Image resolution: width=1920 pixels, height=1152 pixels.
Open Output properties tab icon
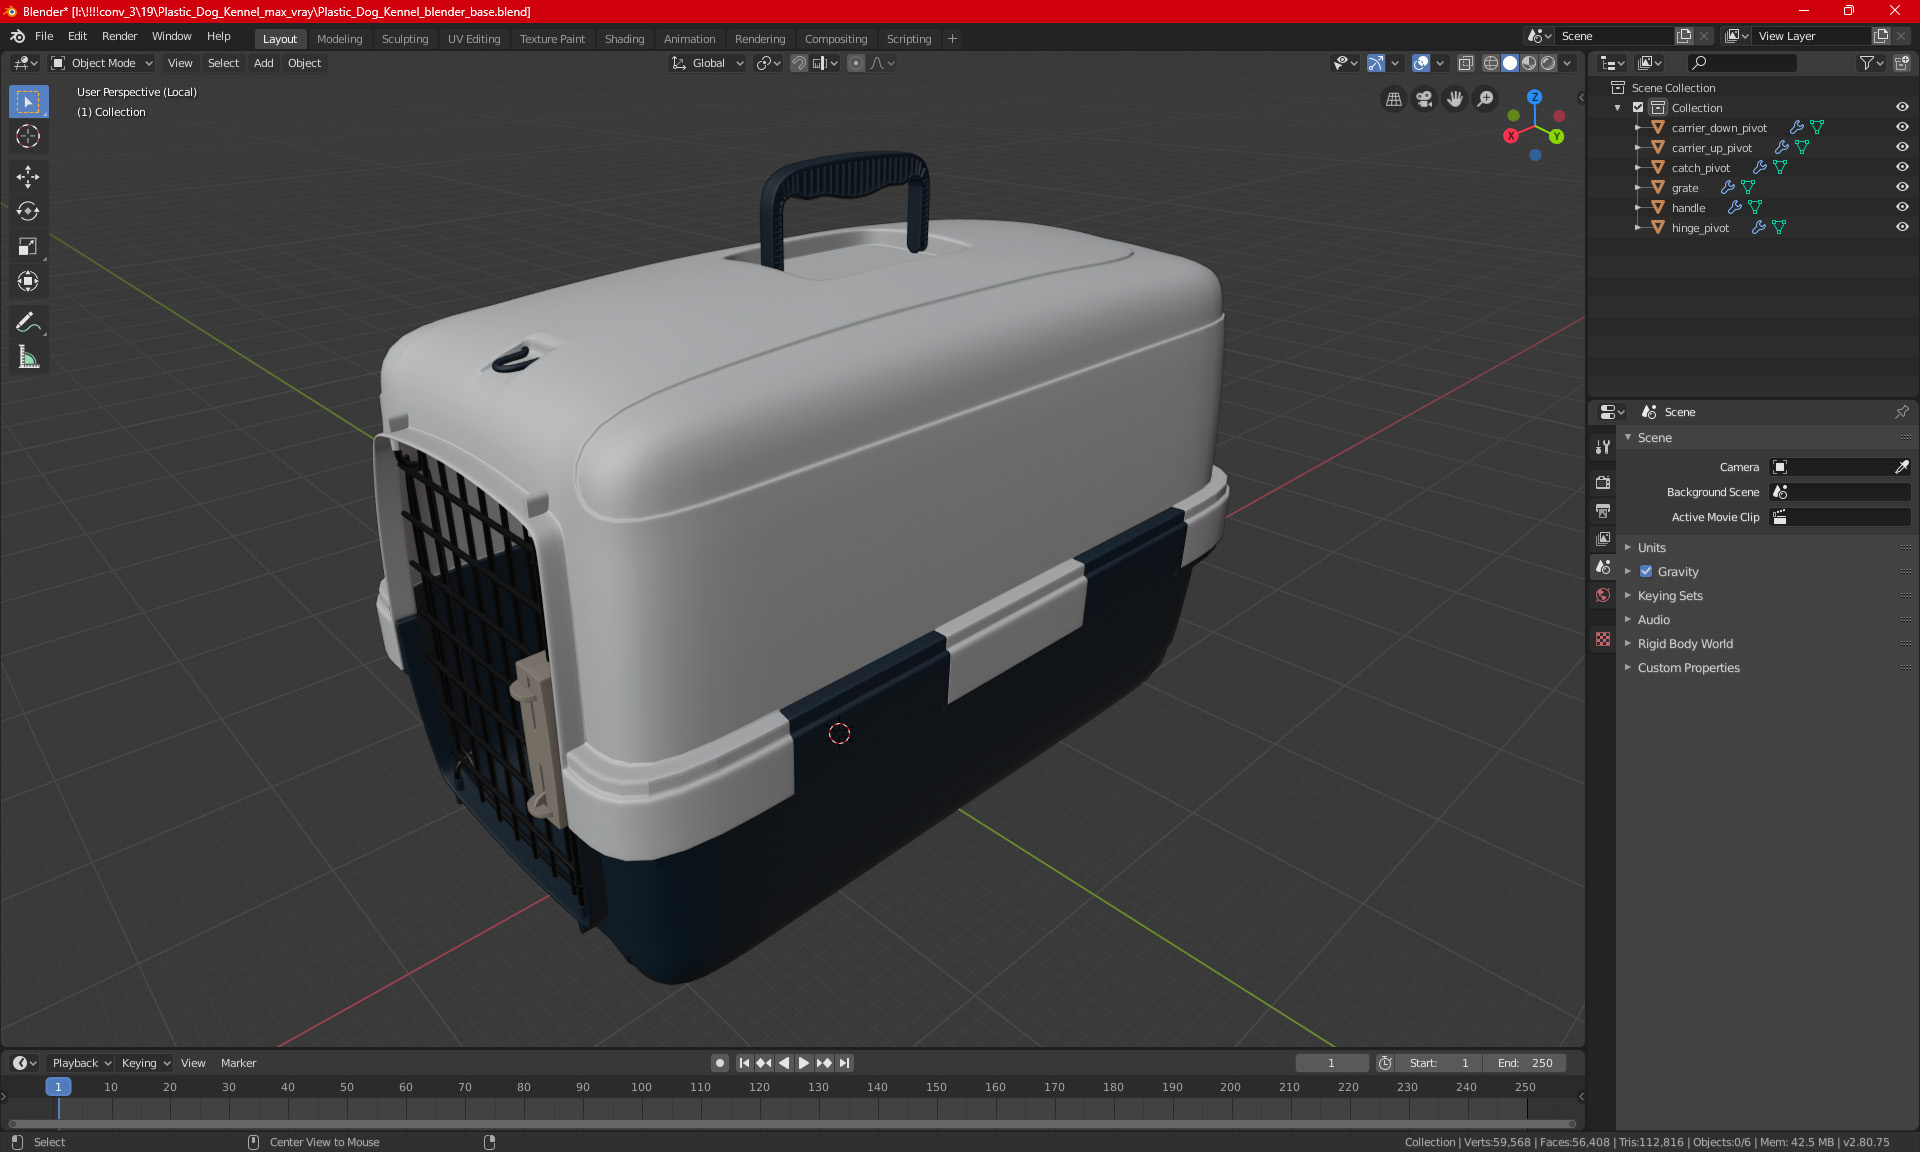point(1603,510)
